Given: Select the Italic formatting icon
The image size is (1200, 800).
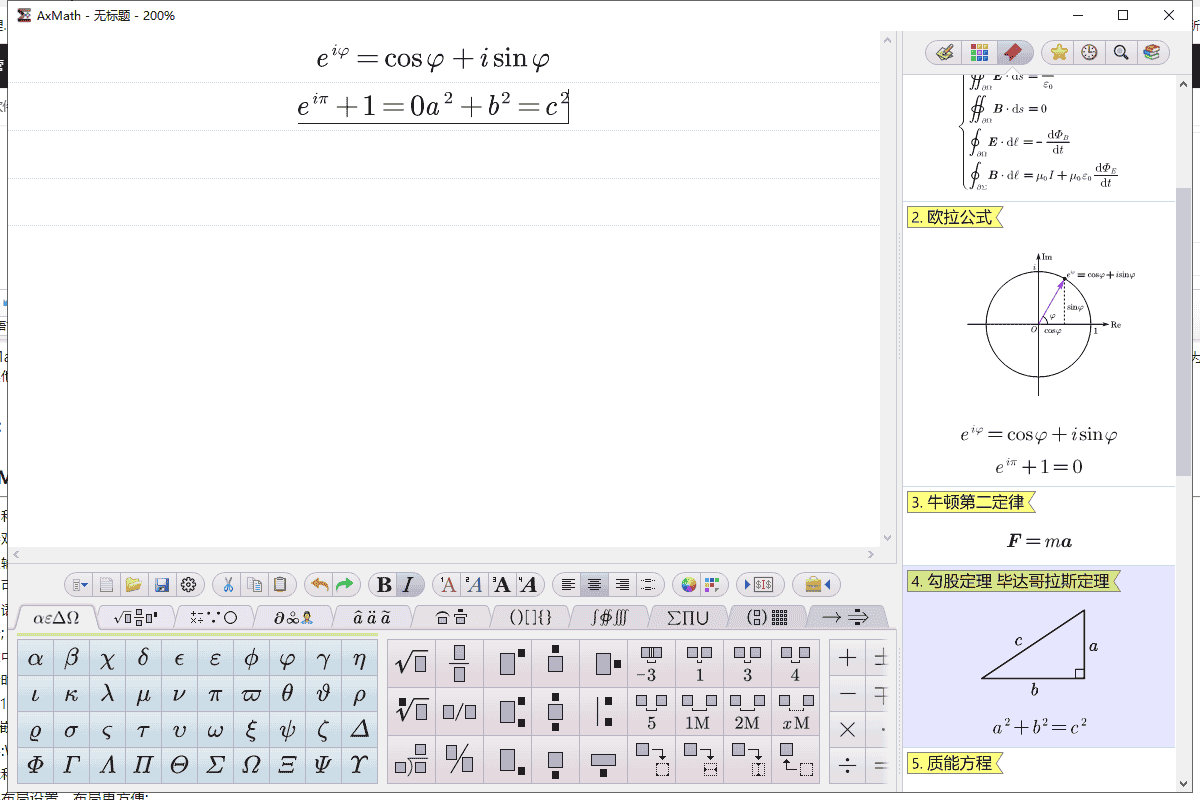Looking at the screenshot, I should click(407, 585).
